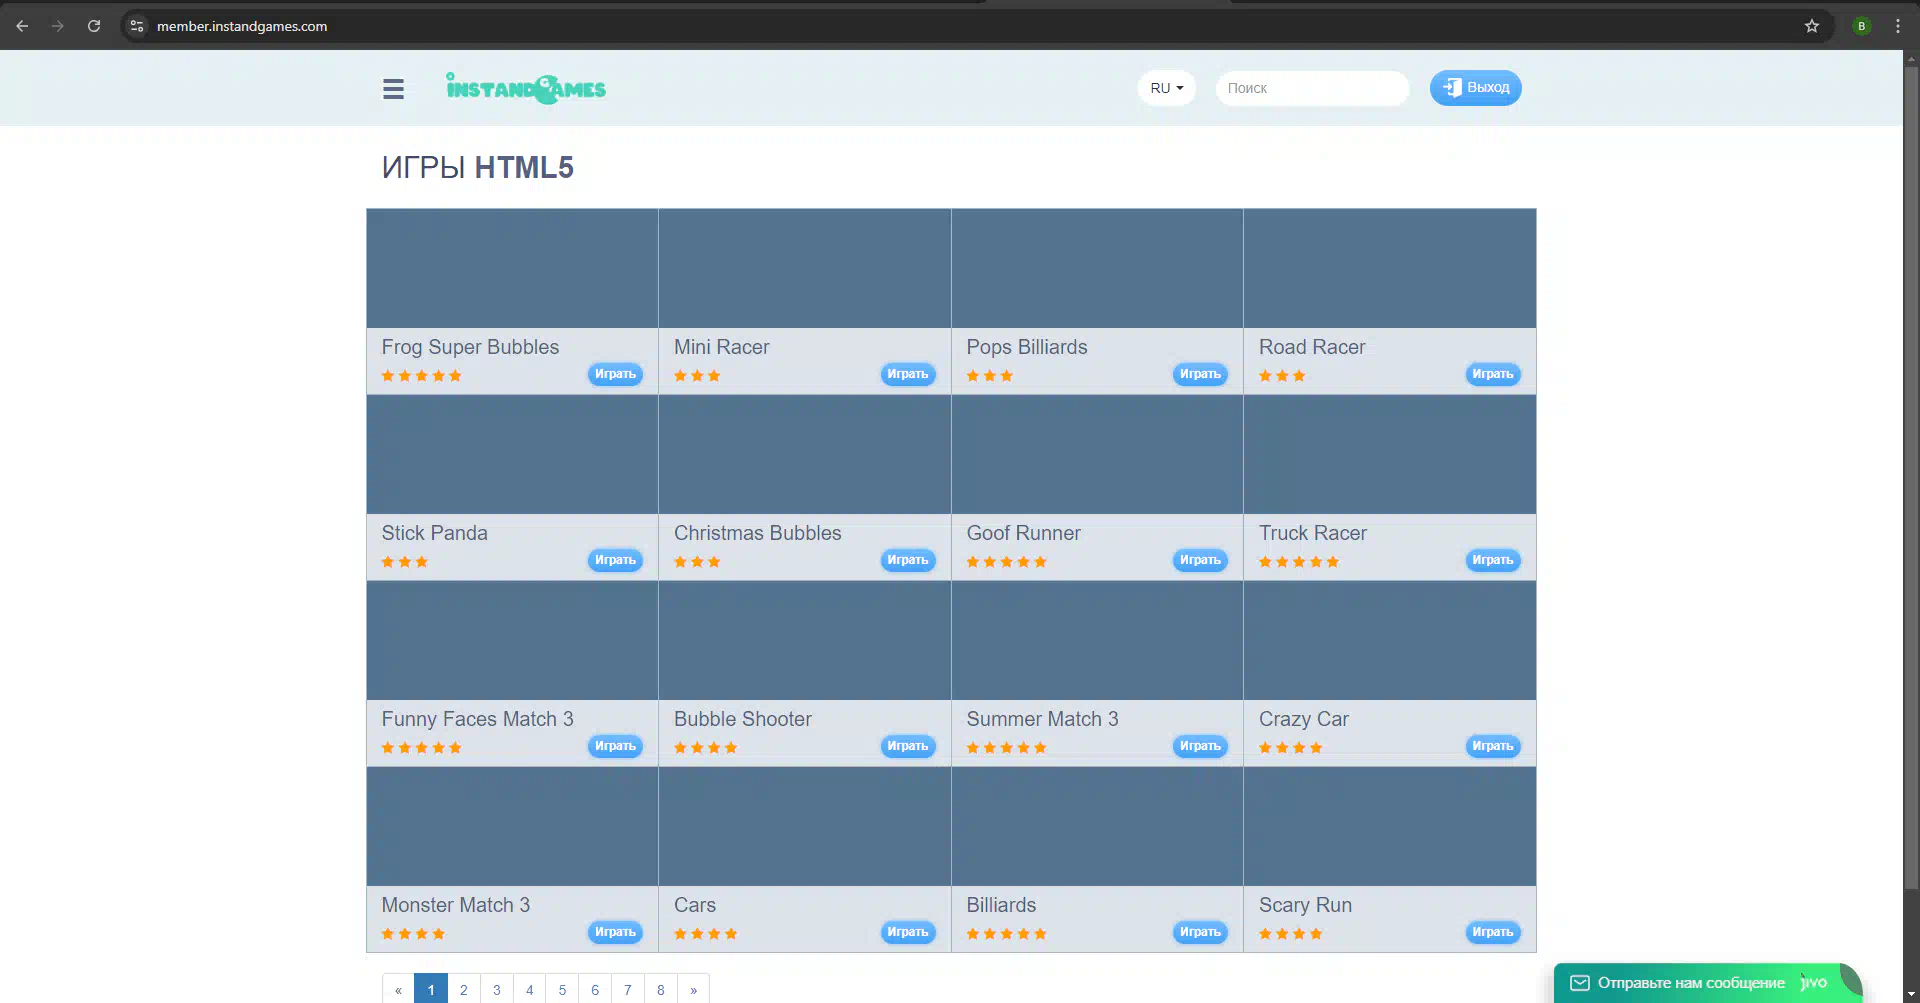
Task: Select current pagination page 1
Action: click(x=431, y=990)
